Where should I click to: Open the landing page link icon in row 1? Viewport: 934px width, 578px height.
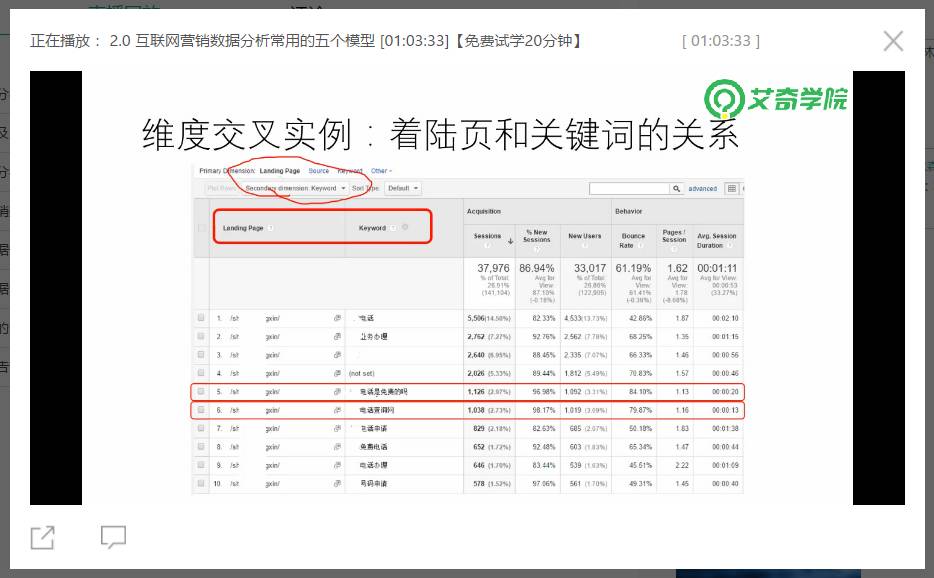click(x=337, y=318)
